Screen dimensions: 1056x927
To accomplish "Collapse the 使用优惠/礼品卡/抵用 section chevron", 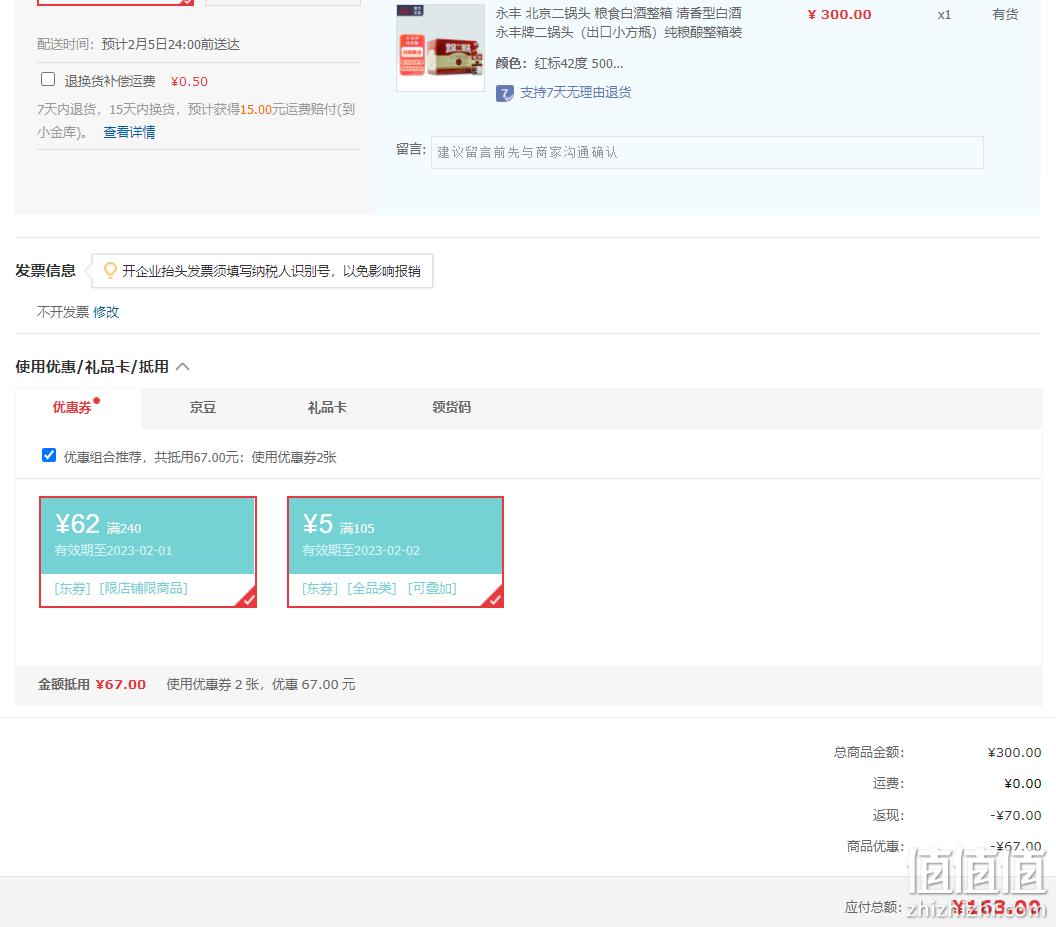I will pyautogui.click(x=183, y=366).
